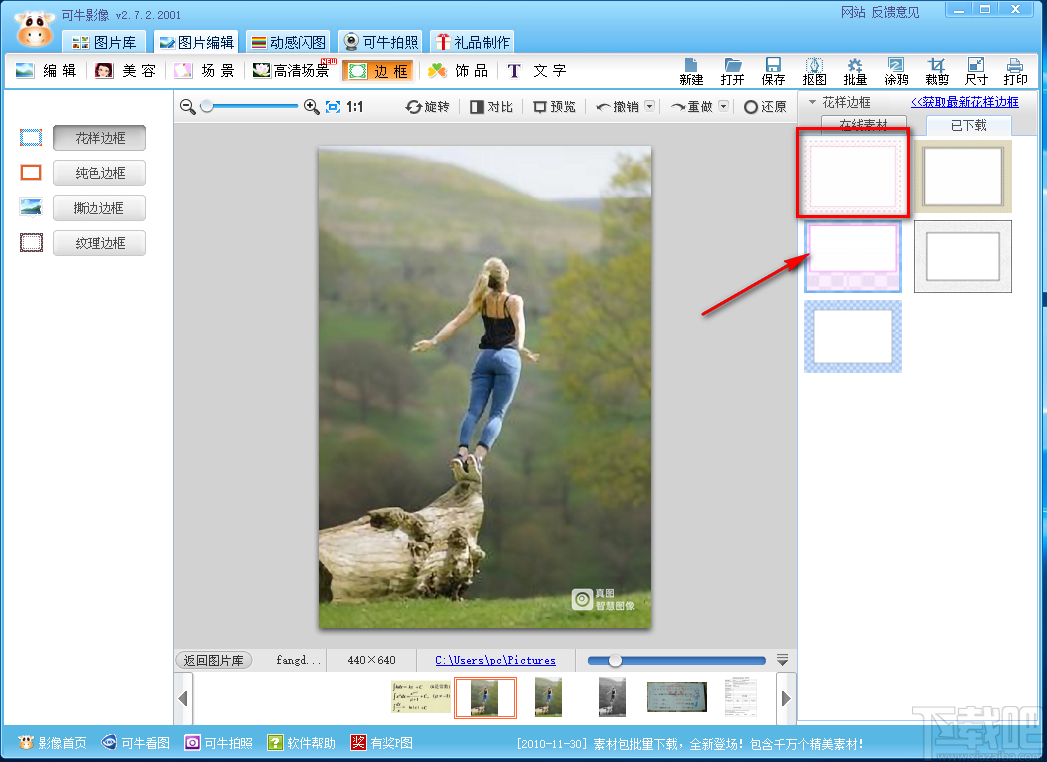Click the 打开 (open) folder icon
The image size is (1047, 762).
point(732,71)
